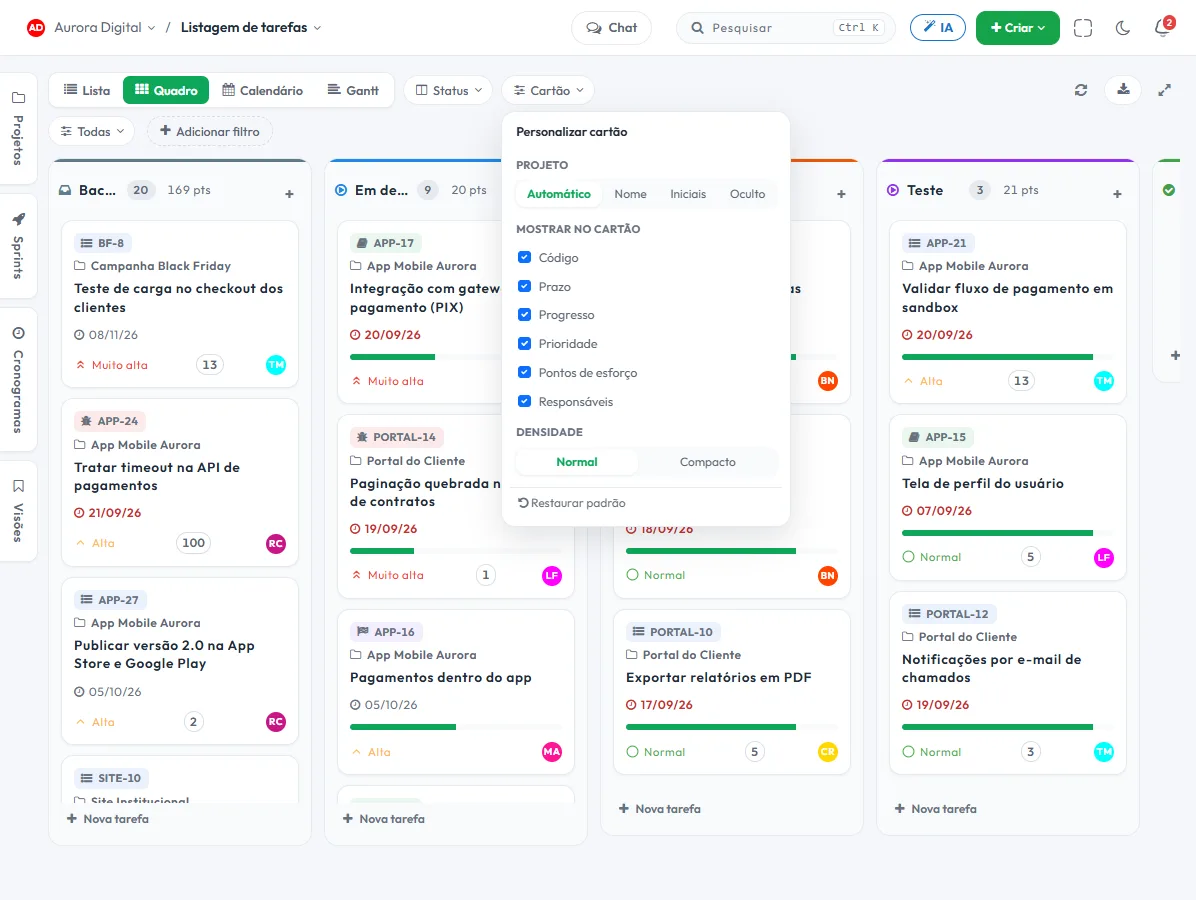The image size is (1196, 900).
Task: Toggle dark mode moon icon
Action: (x=1123, y=28)
